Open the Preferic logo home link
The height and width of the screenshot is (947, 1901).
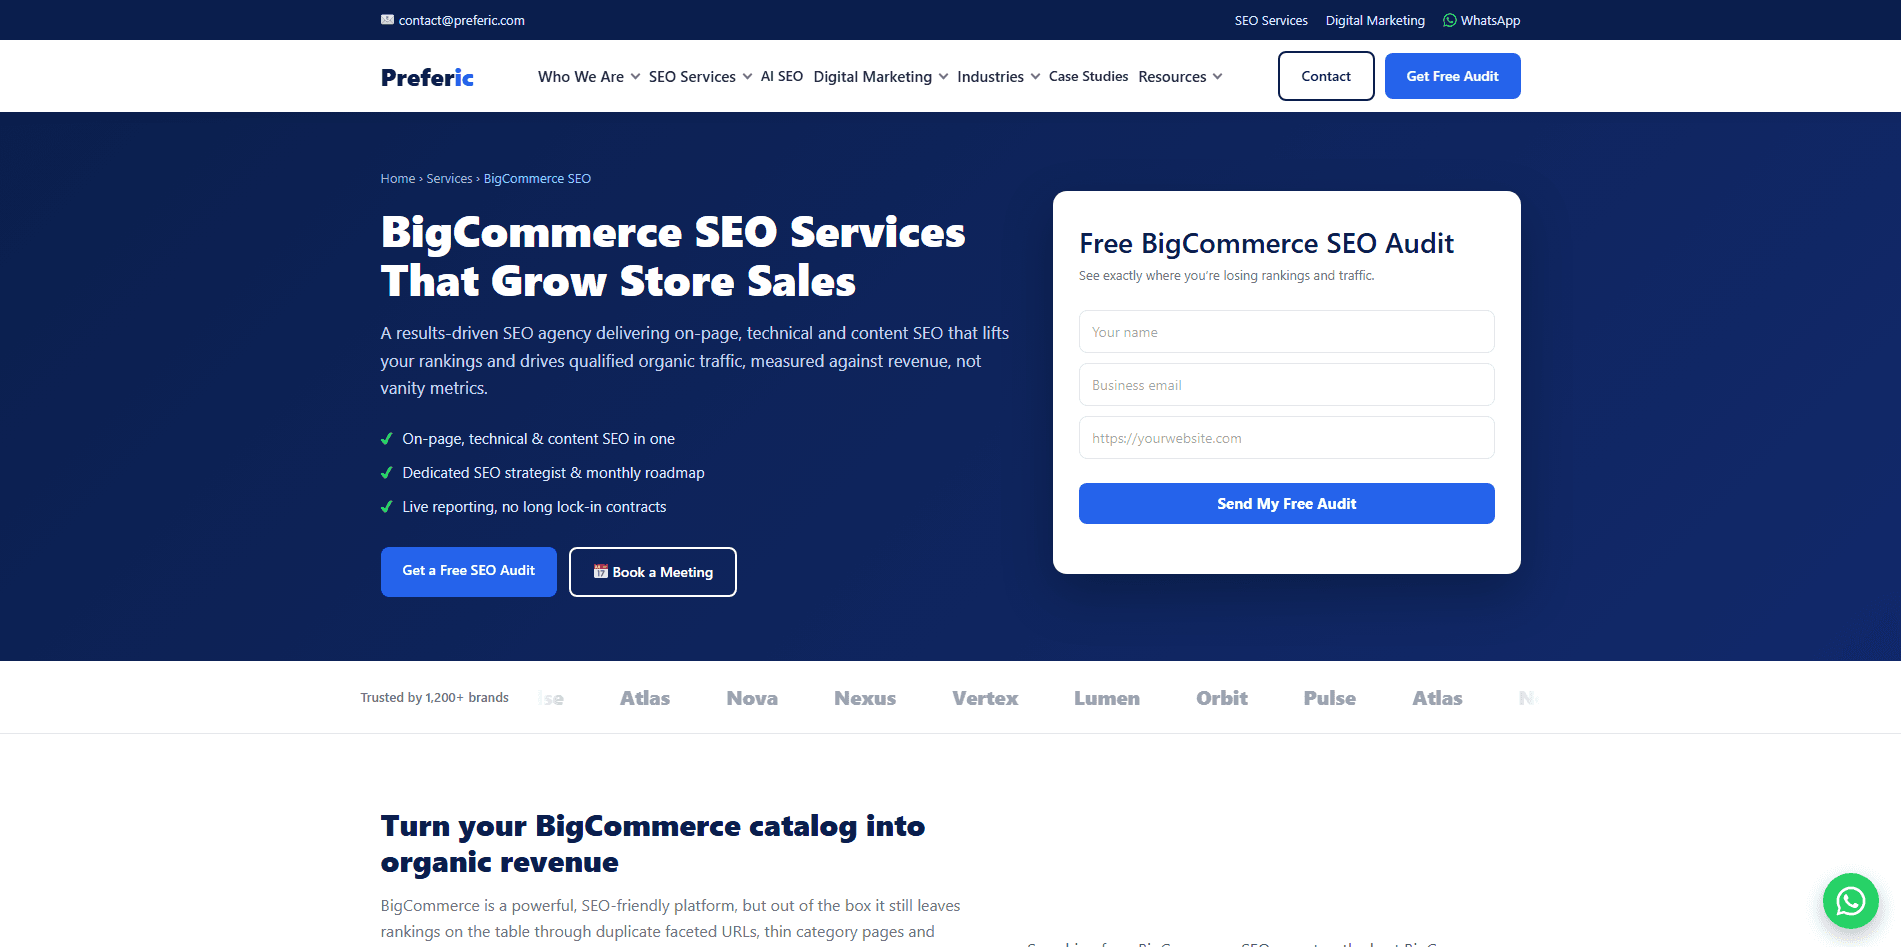click(427, 77)
